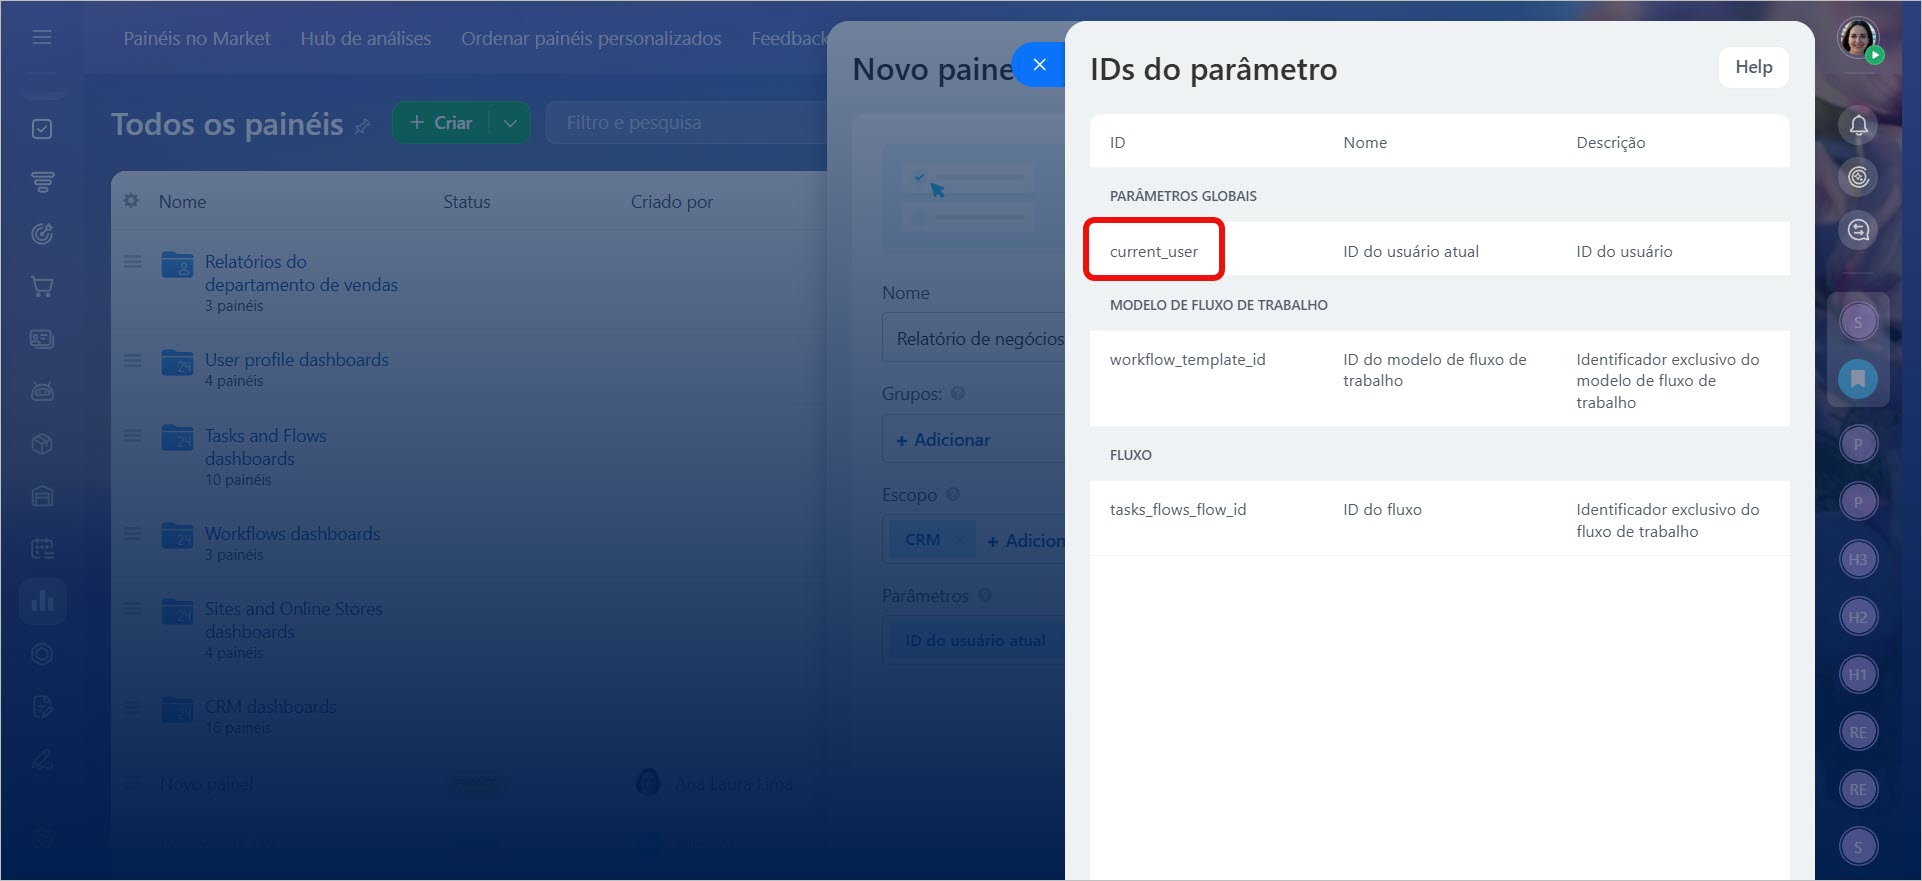Open the Relatórios do departamento de vendas folder
The image size is (1922, 881).
300,273
